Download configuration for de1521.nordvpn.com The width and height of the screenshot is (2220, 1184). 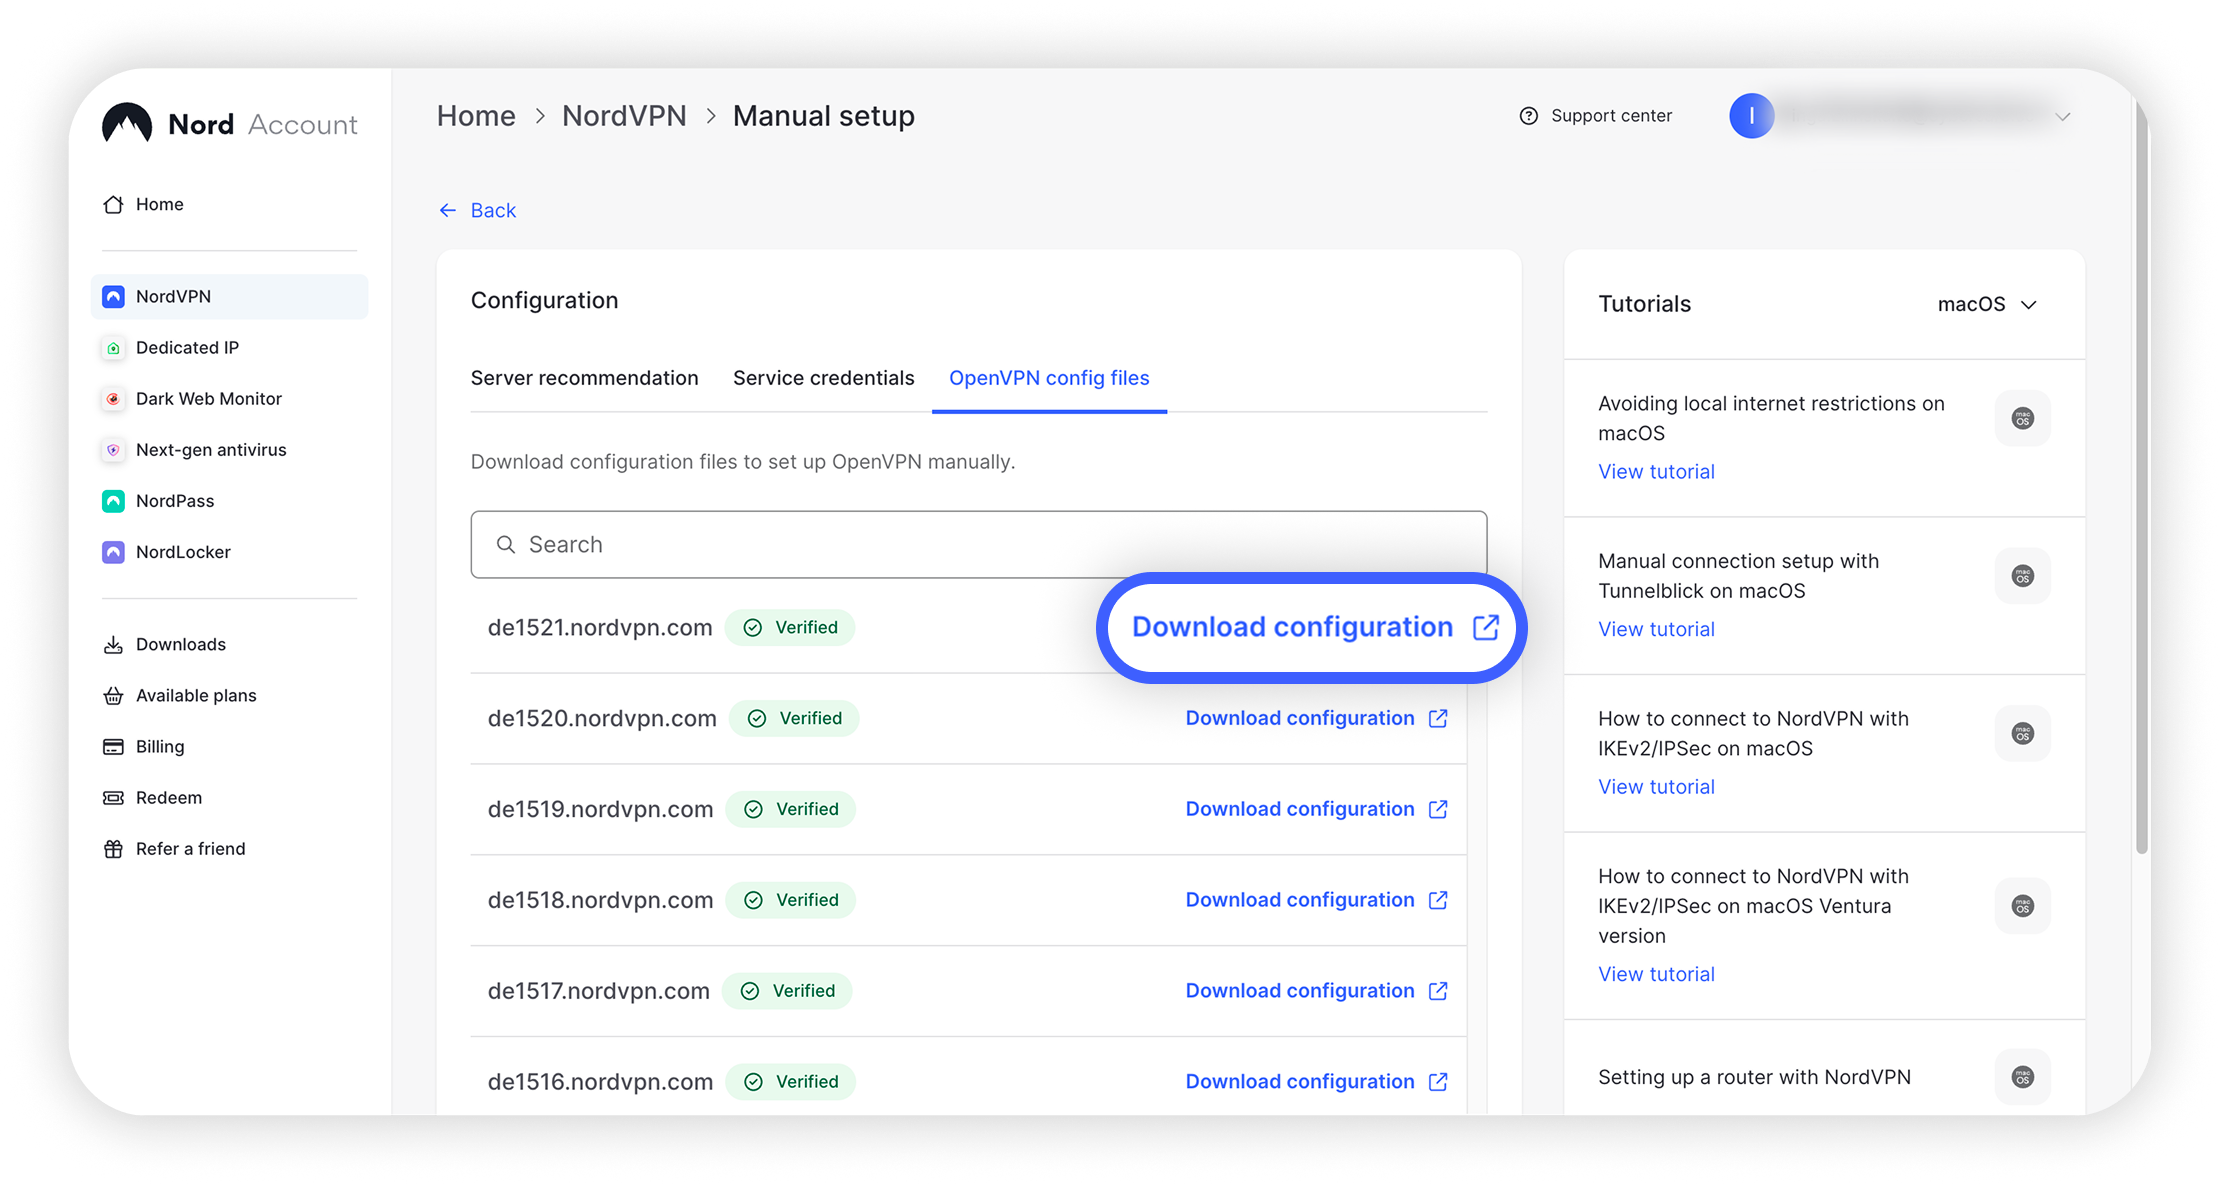[x=1313, y=627]
